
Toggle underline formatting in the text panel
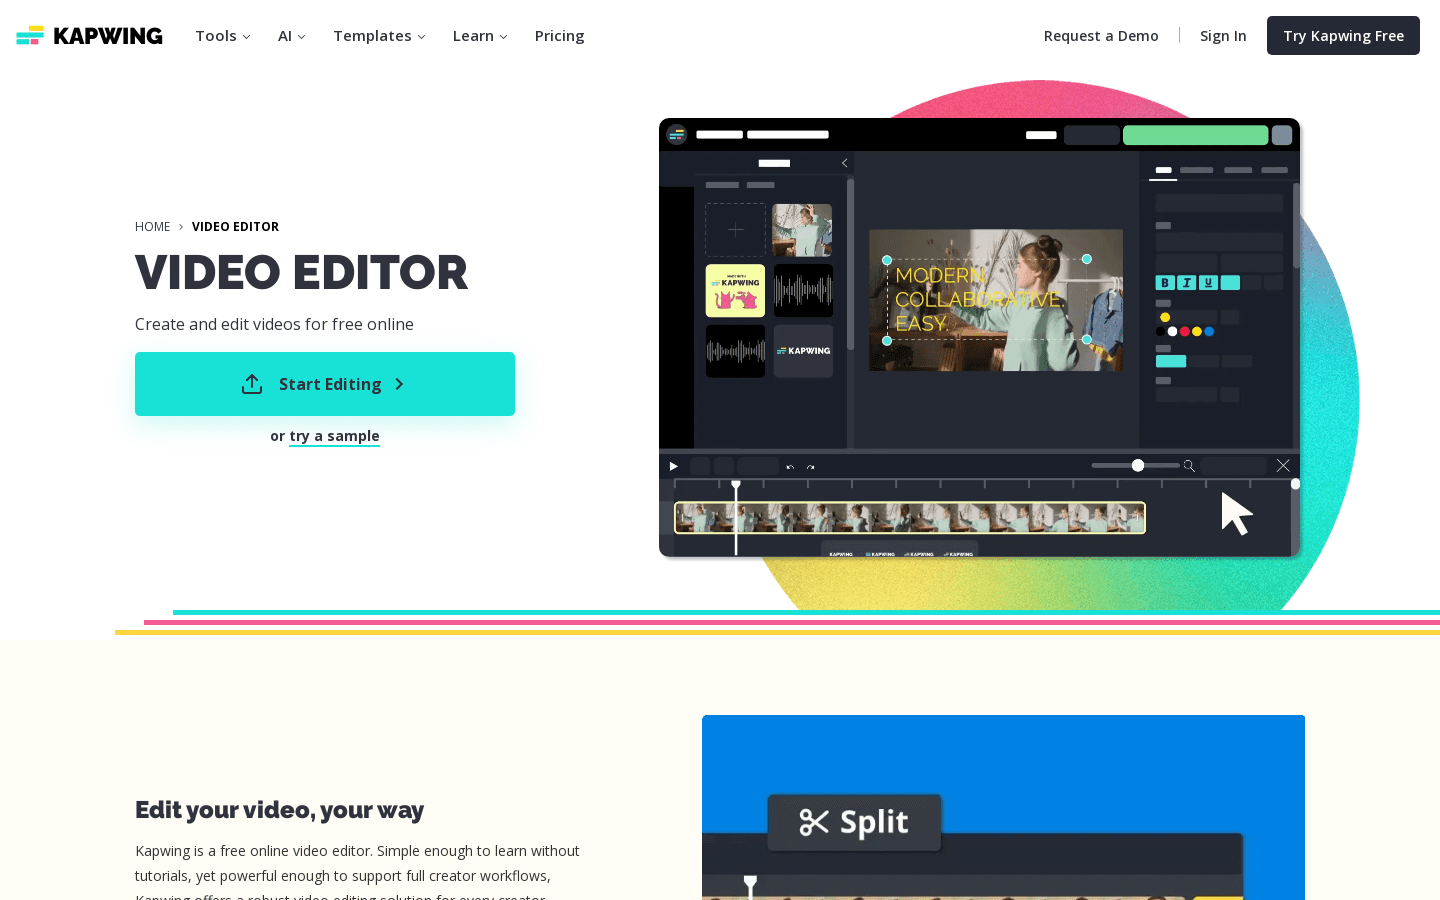(1208, 282)
